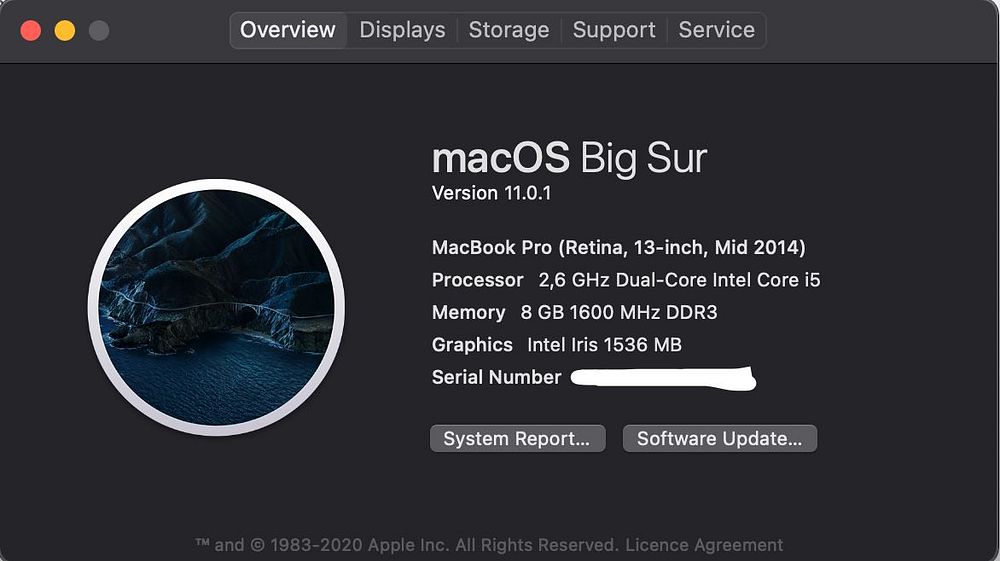This screenshot has width=1000, height=561.
Task: Click the Processor information line
Action: (626, 280)
